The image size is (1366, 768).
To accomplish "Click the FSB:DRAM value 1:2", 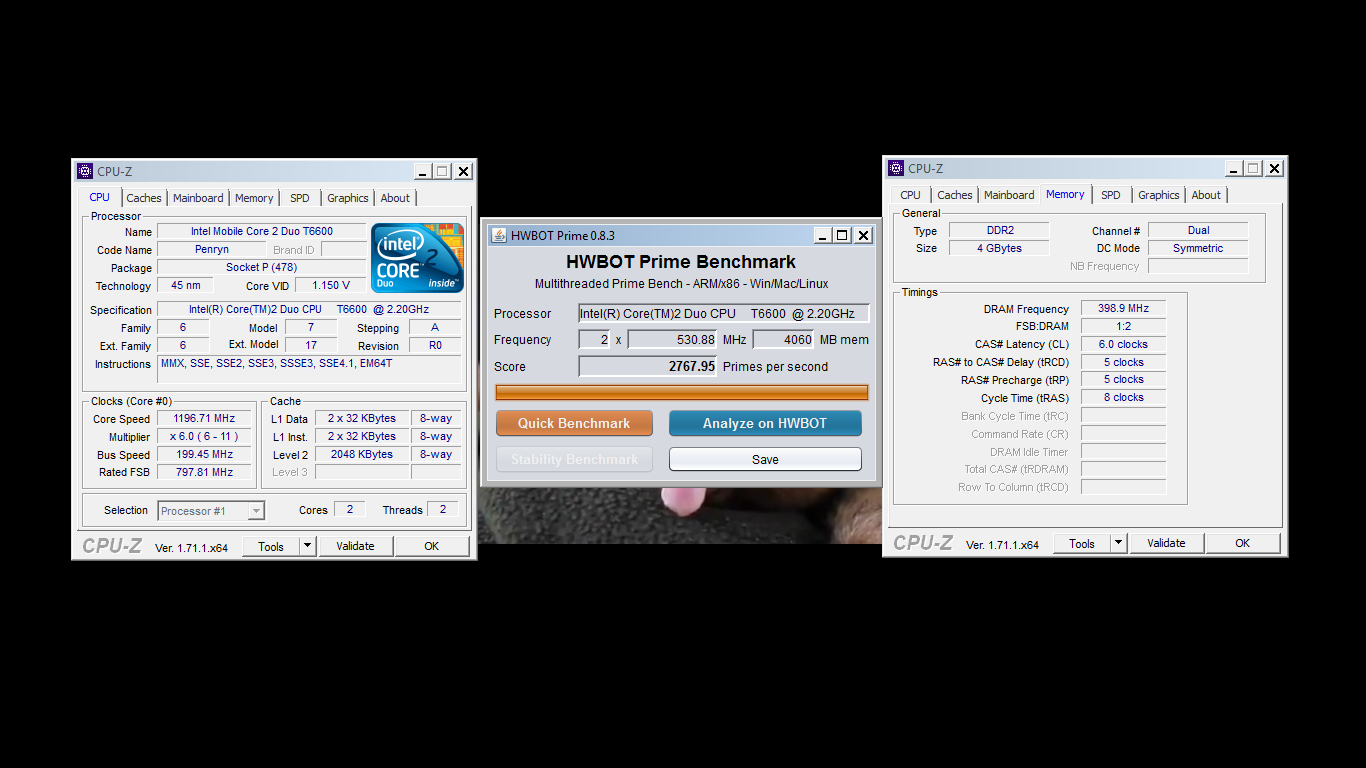I will (1123, 327).
